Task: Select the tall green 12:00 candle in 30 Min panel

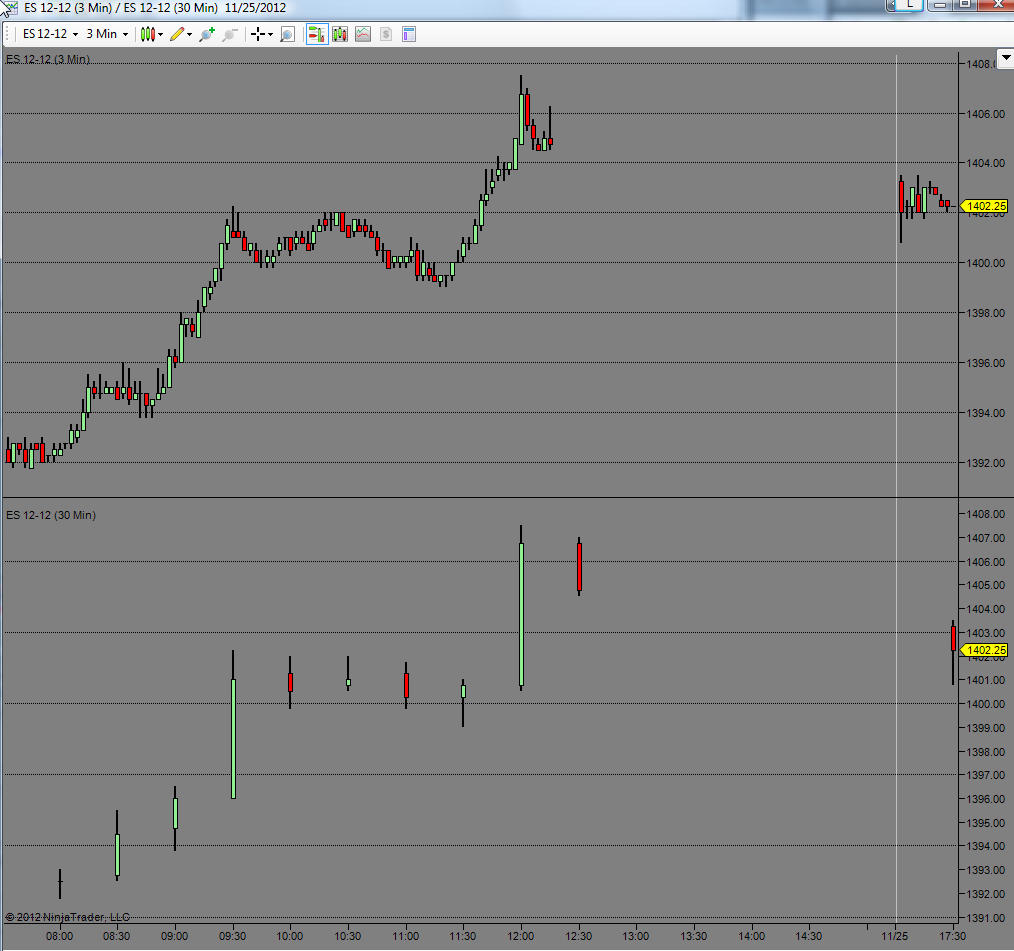Action: click(521, 608)
